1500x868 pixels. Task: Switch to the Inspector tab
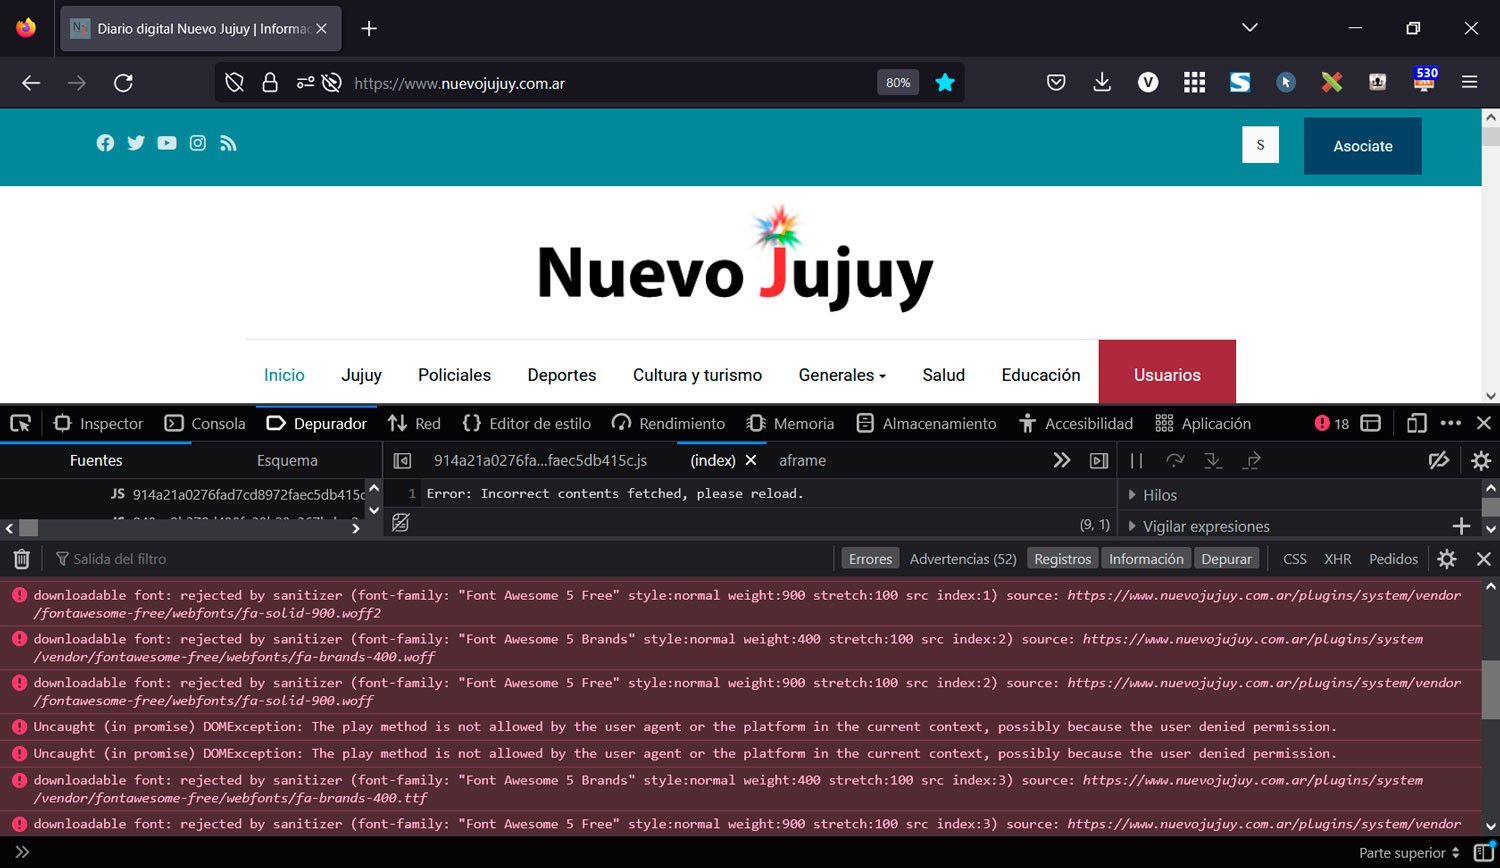[x=98, y=423]
